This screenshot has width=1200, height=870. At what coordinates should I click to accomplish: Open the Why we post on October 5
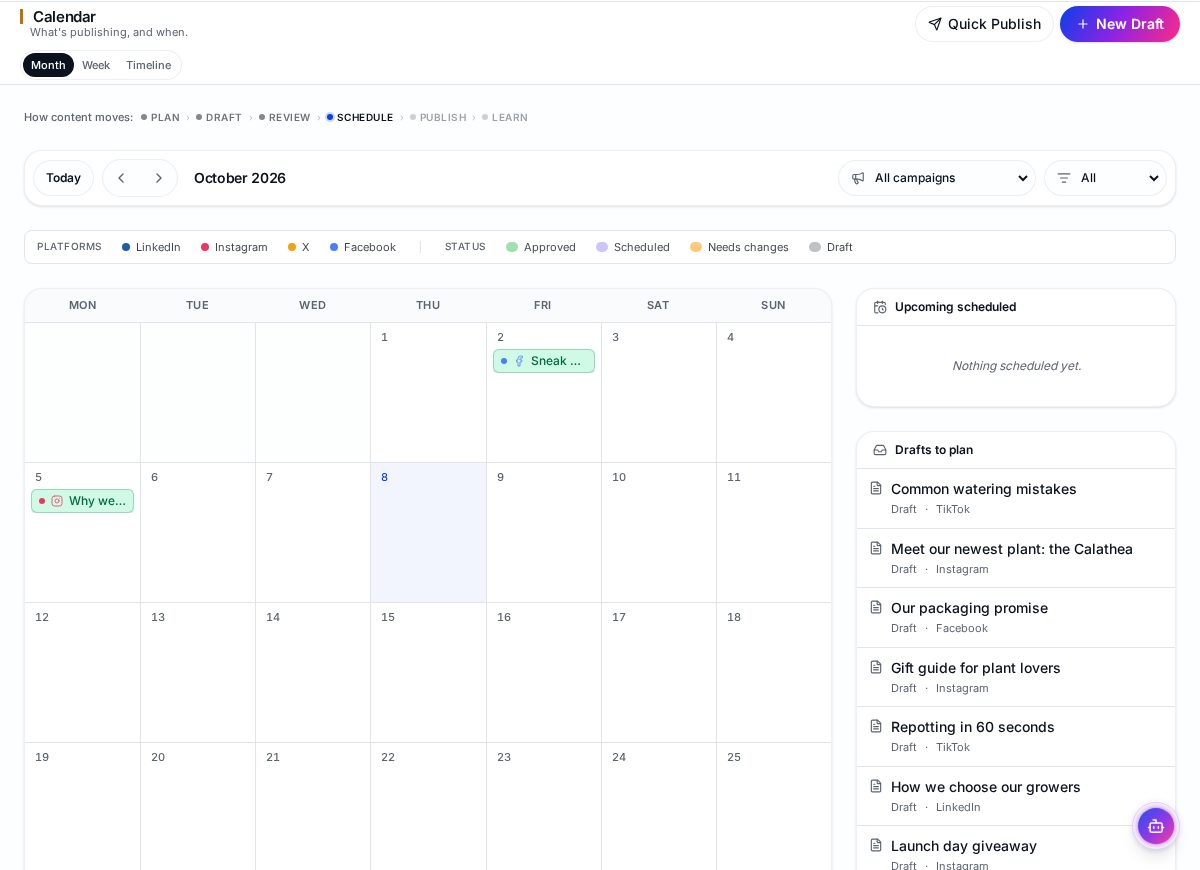click(82, 501)
